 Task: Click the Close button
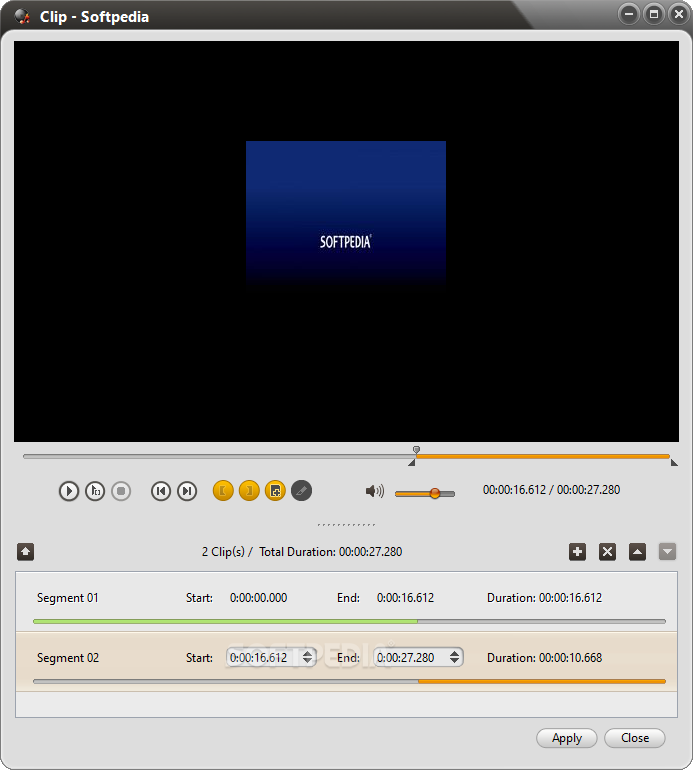635,738
